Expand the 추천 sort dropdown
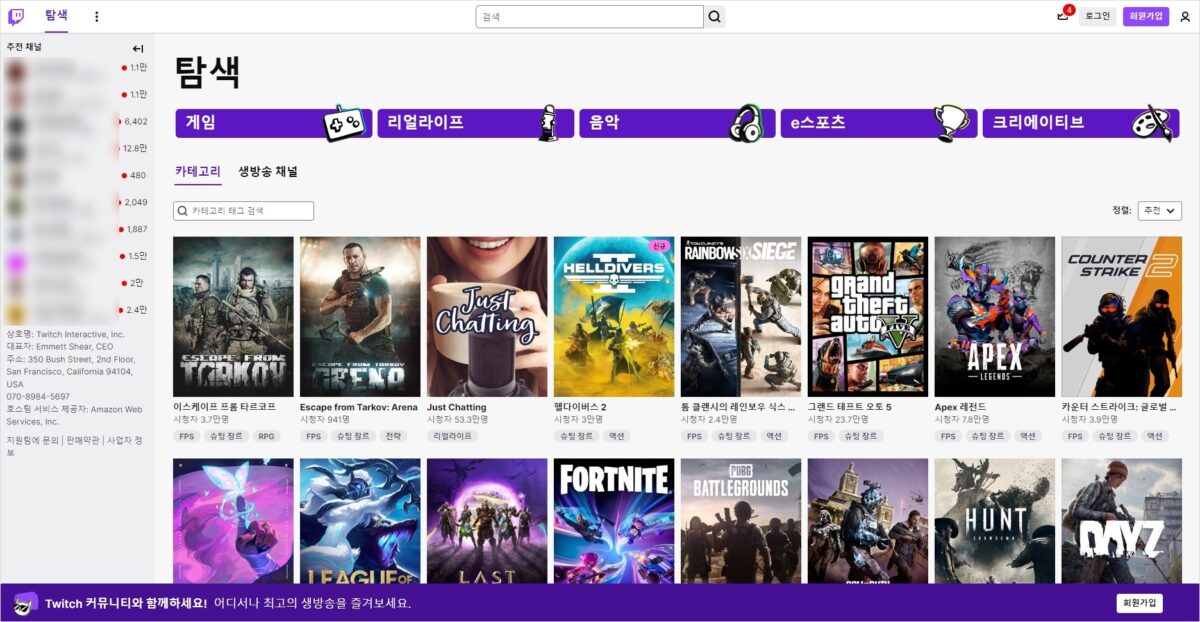 1159,211
